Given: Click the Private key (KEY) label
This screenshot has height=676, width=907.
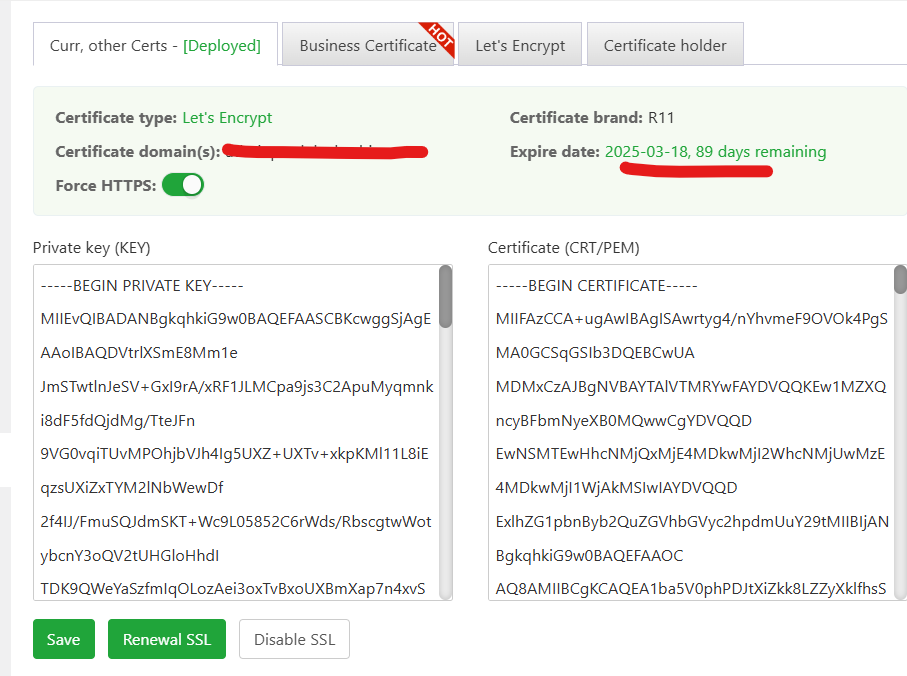Looking at the screenshot, I should click(92, 247).
